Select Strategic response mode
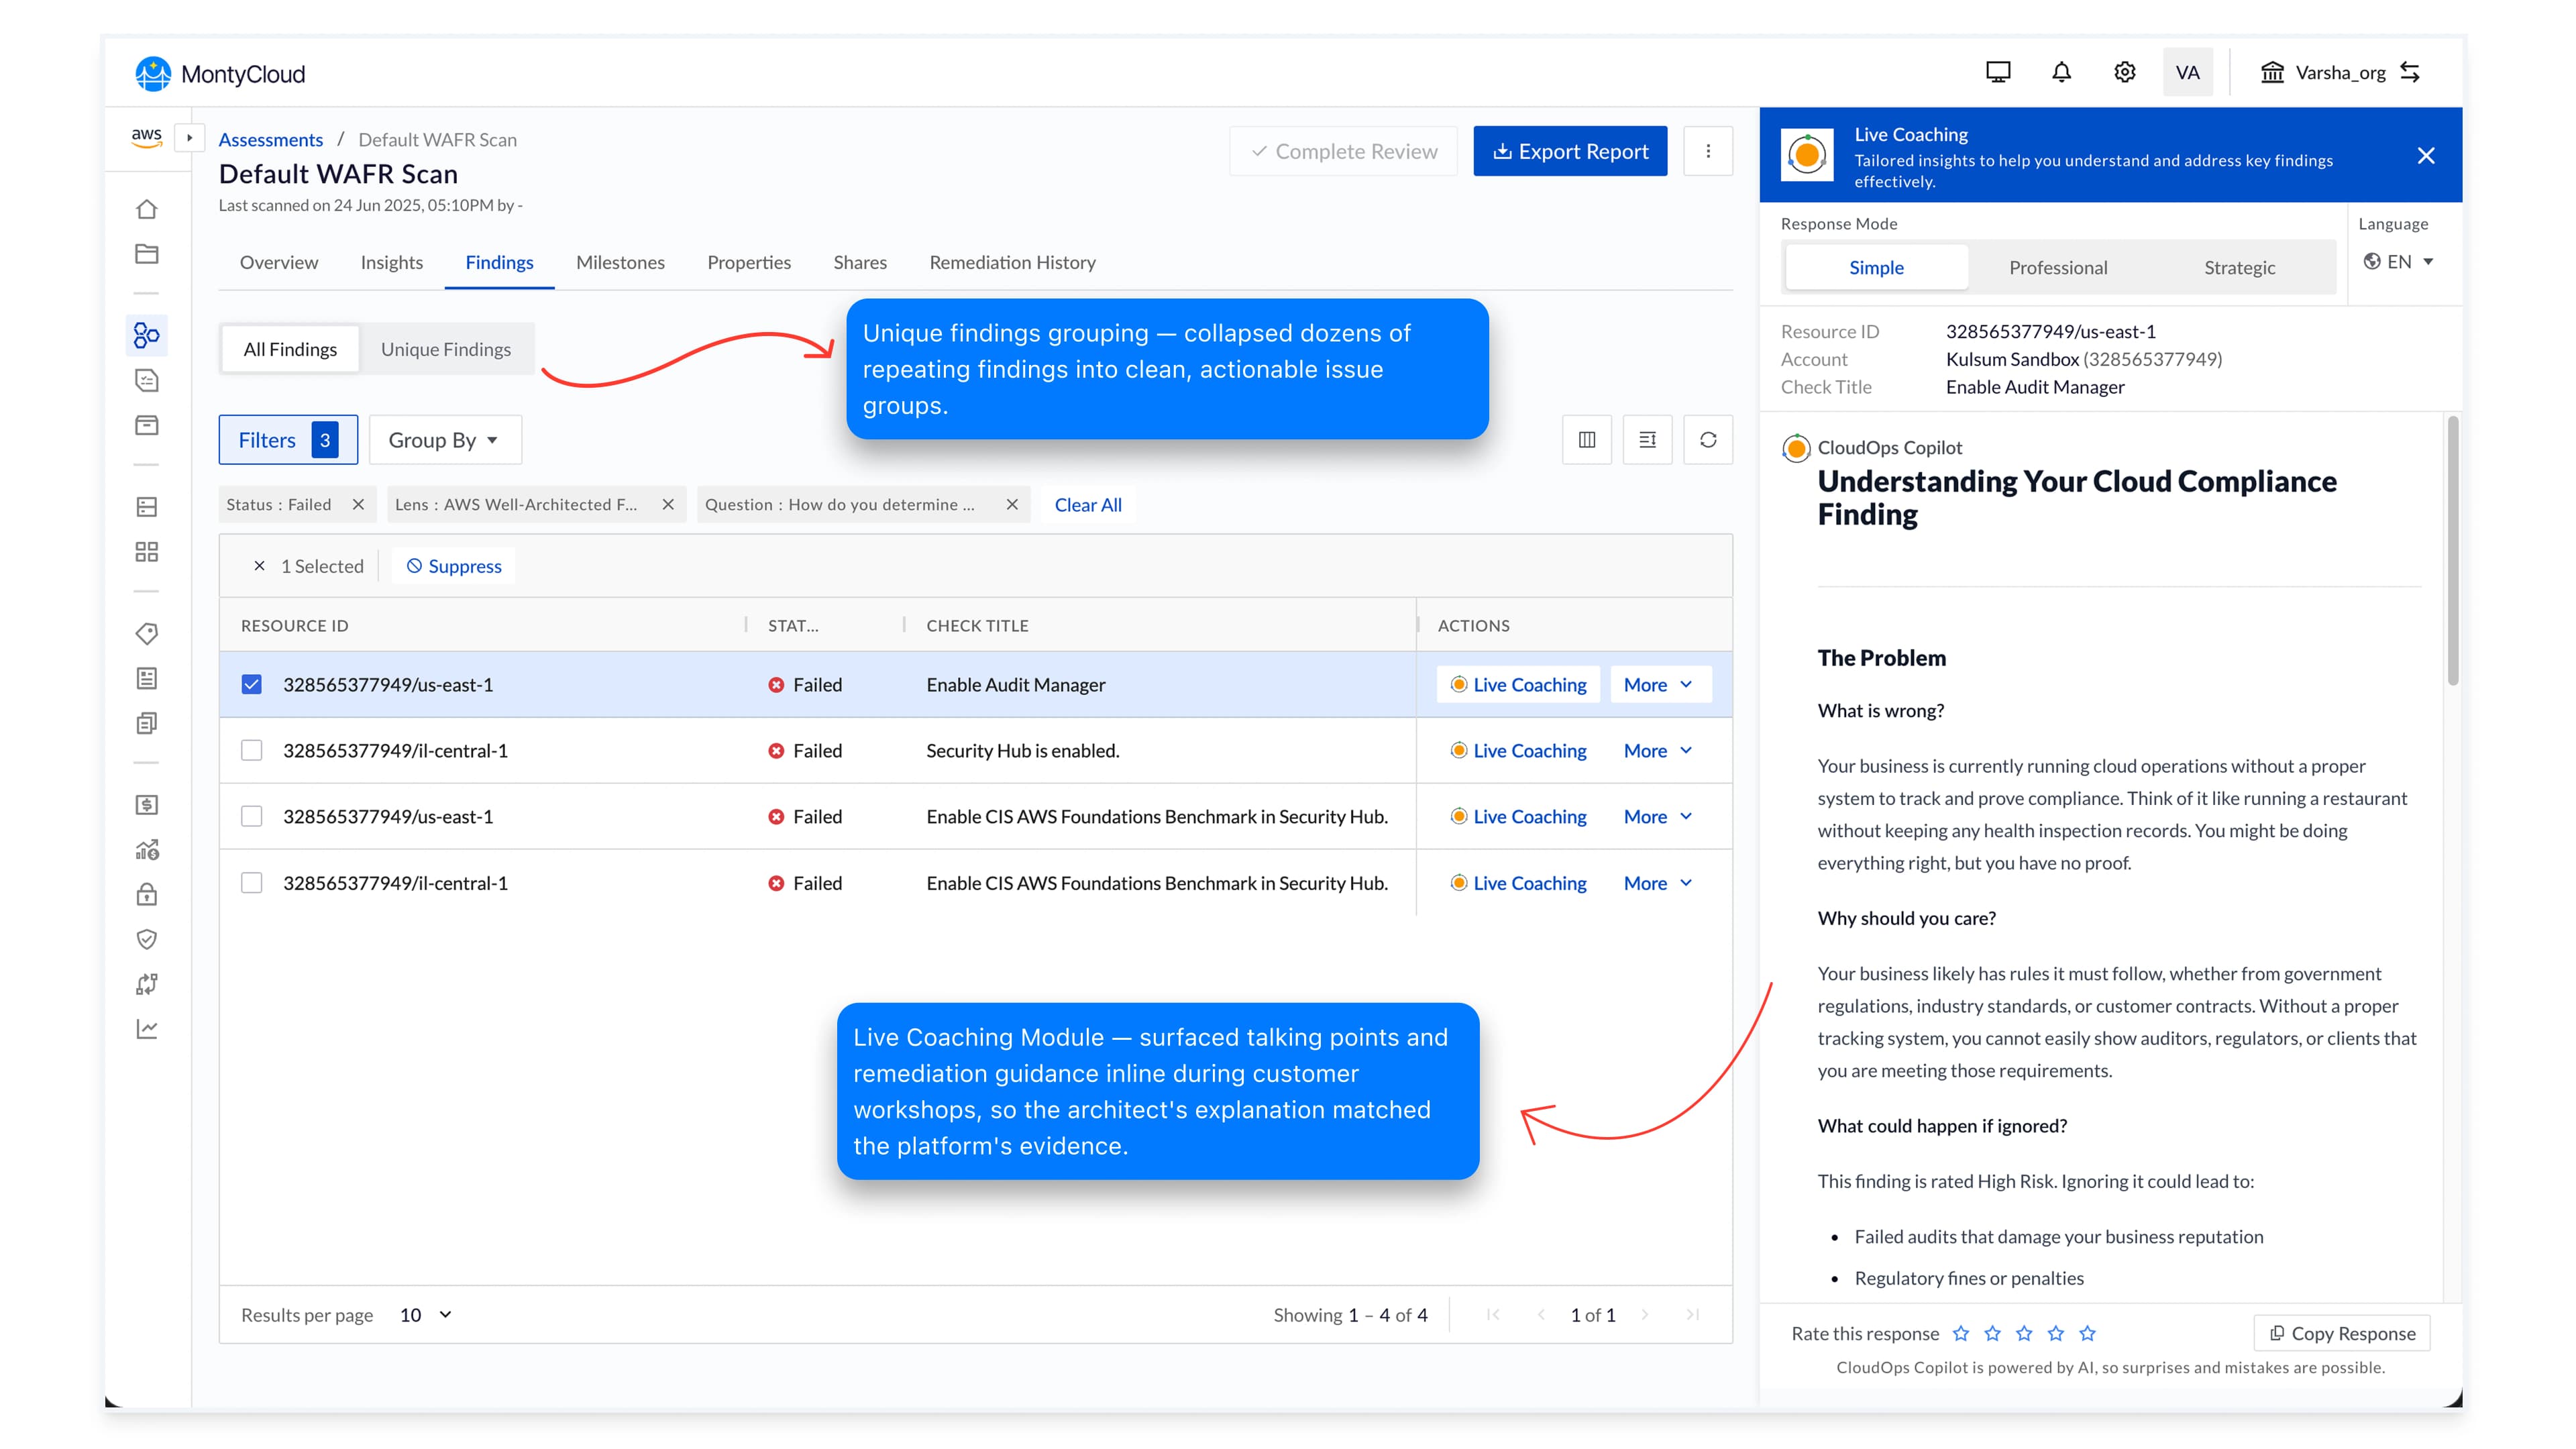 (2239, 267)
